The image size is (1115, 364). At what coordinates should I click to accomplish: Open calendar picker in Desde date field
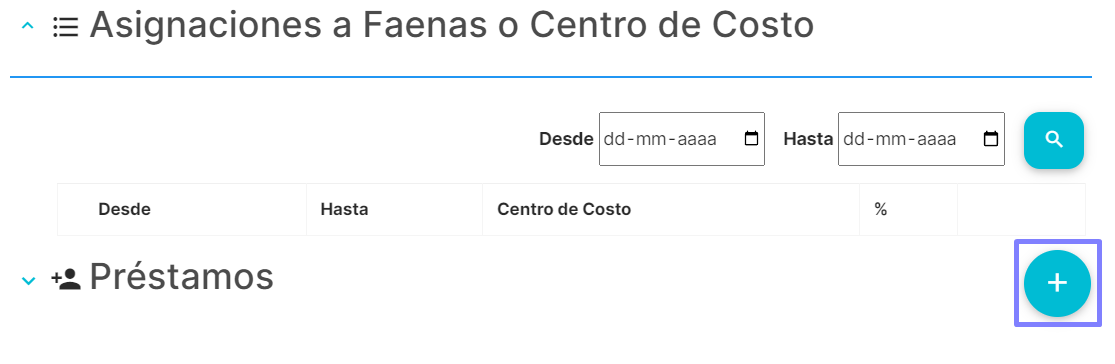pyautogui.click(x=751, y=139)
